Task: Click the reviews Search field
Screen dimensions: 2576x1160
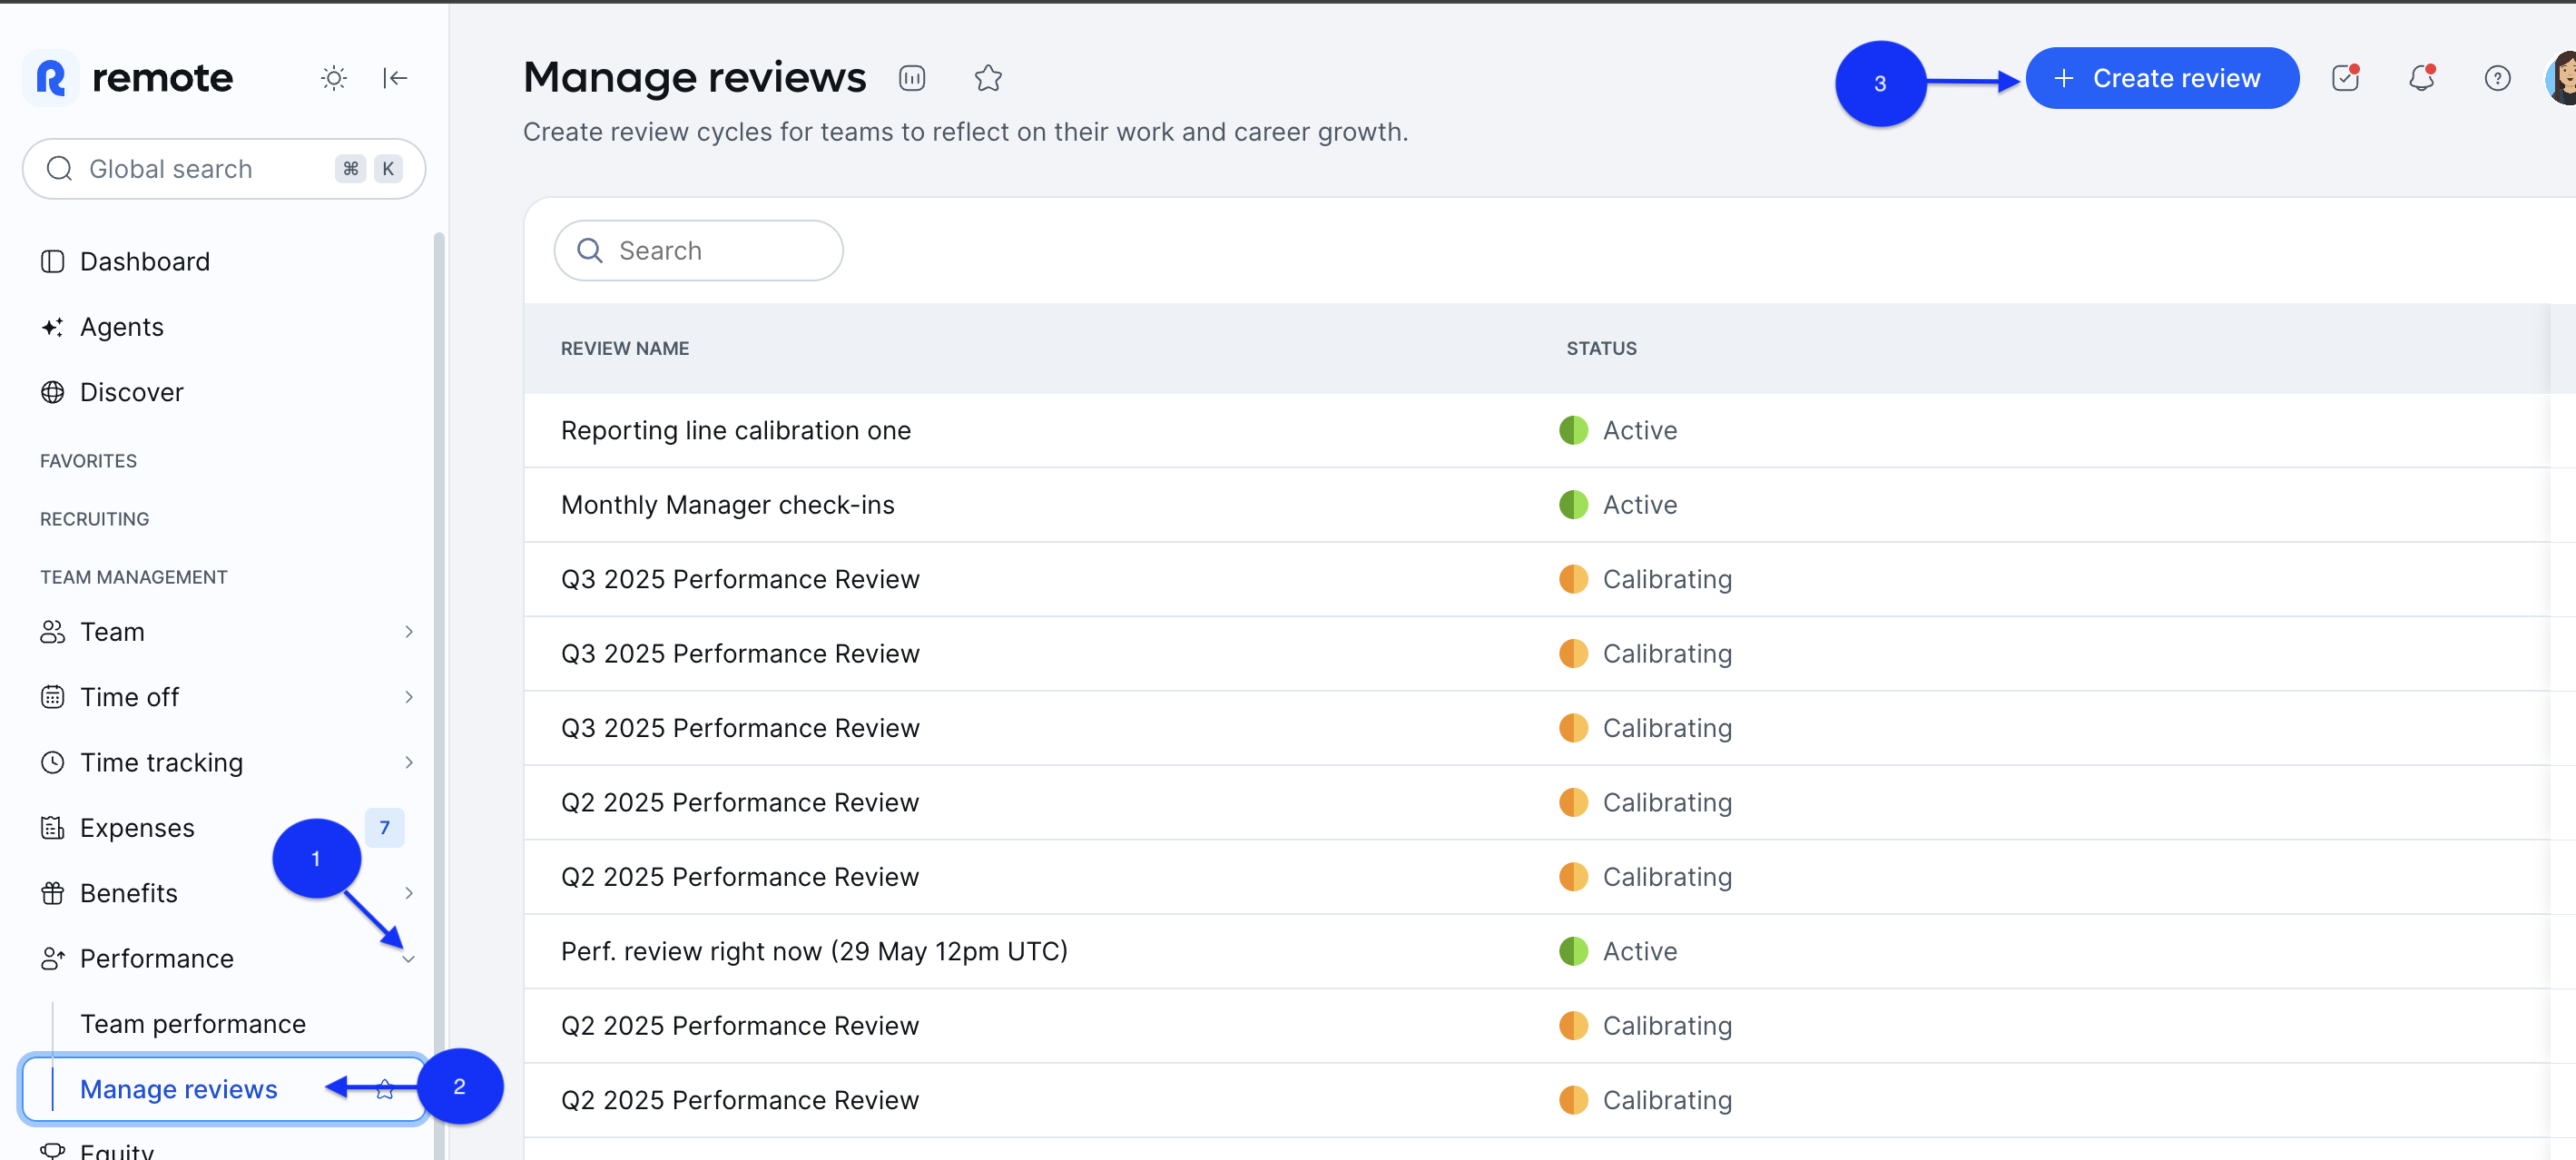Action: [x=698, y=251]
